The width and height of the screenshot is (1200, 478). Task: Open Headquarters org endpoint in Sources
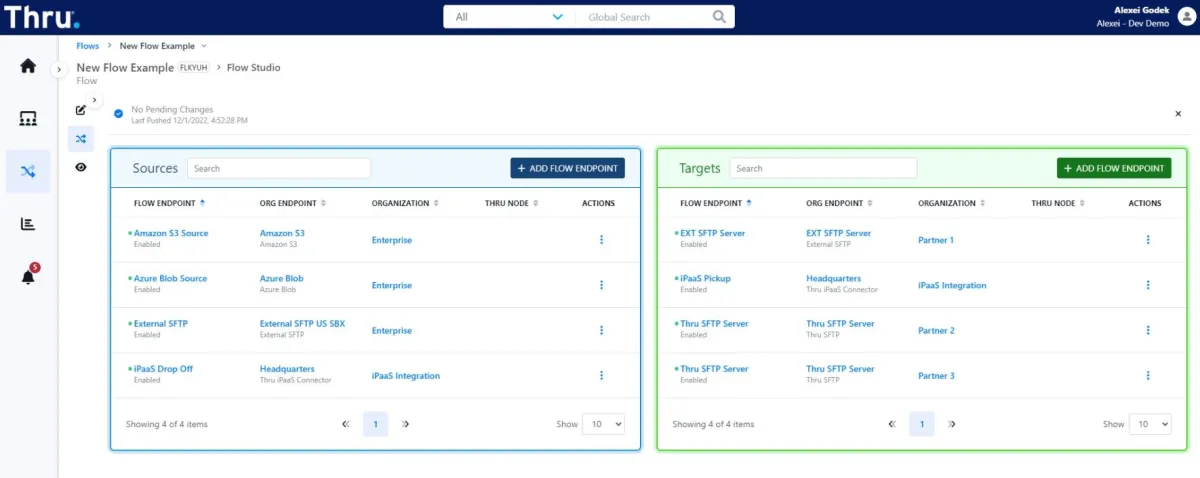[287, 369]
